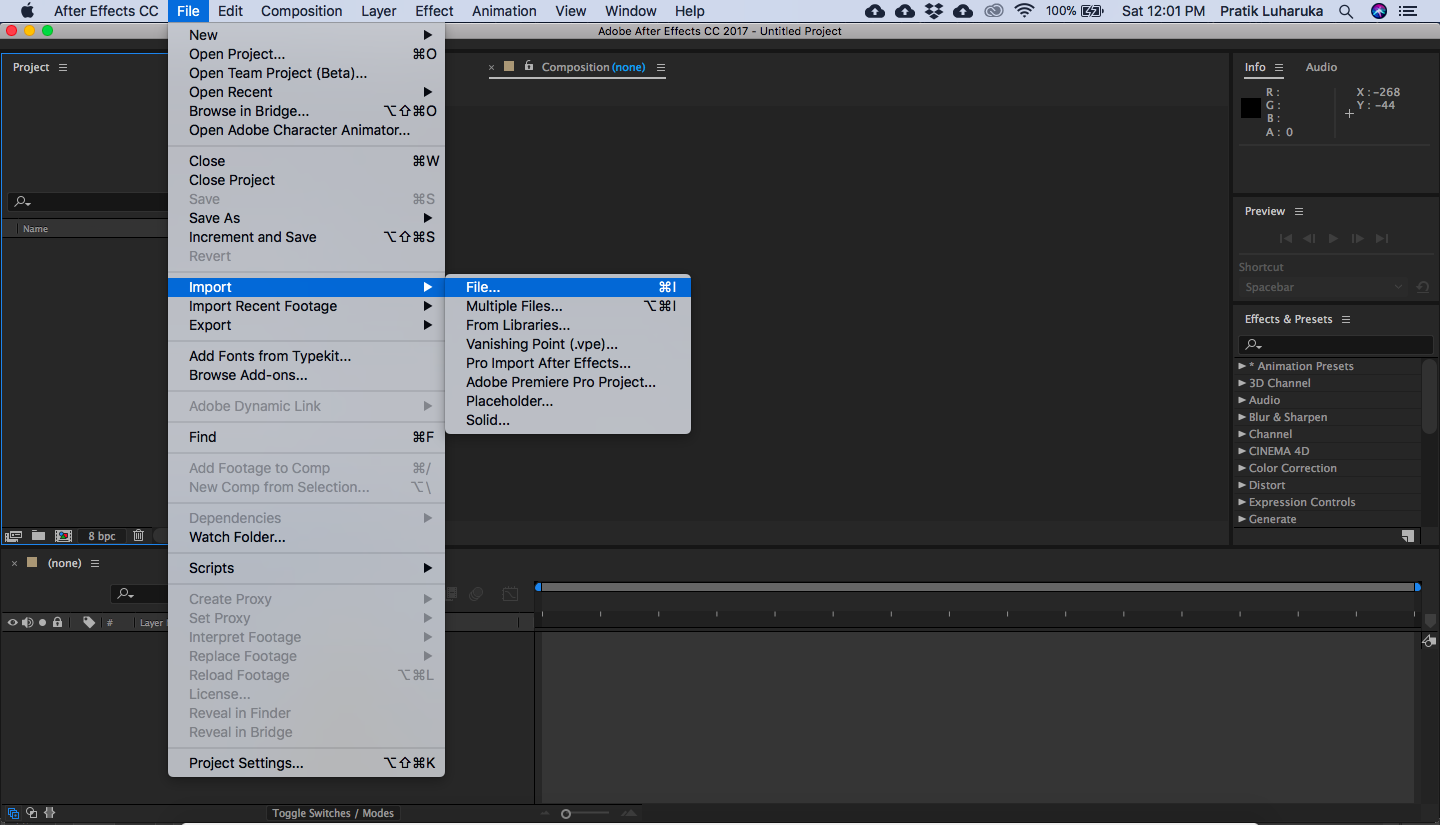This screenshot has width=1440, height=825.
Task: Click the solo dot column header in timeline
Action: pyautogui.click(x=42, y=622)
